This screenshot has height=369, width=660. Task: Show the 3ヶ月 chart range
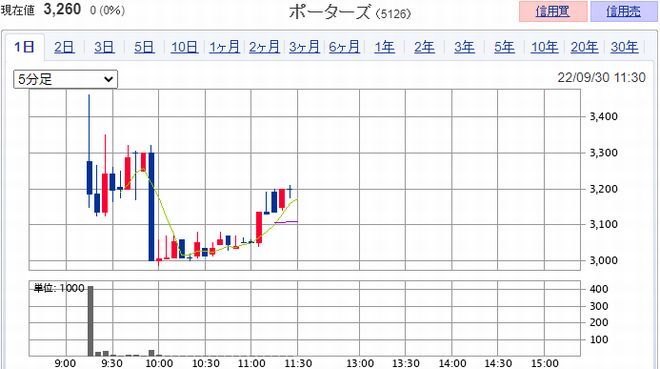(x=304, y=47)
